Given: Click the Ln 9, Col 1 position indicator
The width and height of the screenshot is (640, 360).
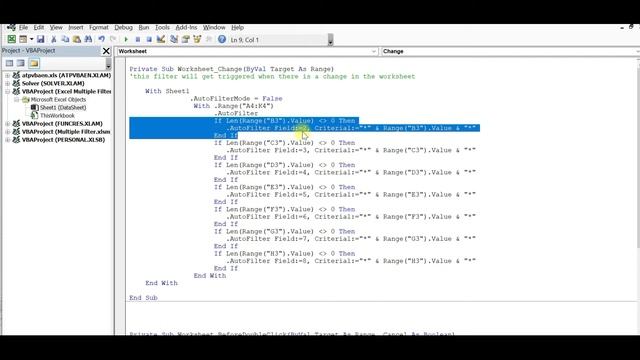Looking at the screenshot, I should (x=245, y=40).
